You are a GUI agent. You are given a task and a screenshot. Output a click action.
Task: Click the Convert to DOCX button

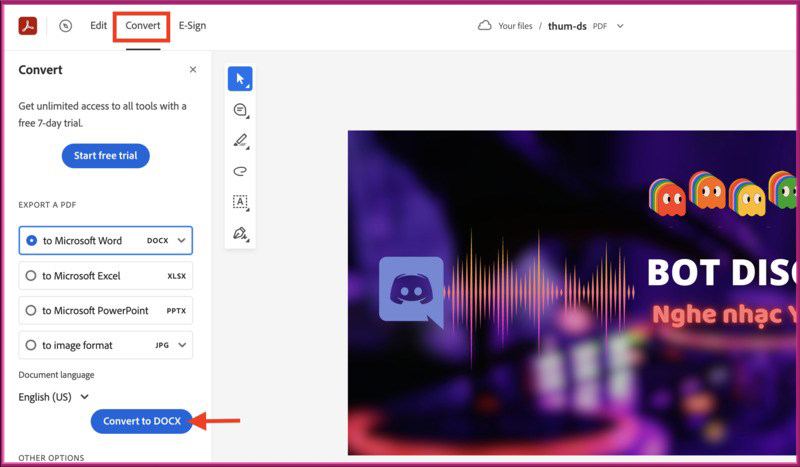[x=142, y=421]
